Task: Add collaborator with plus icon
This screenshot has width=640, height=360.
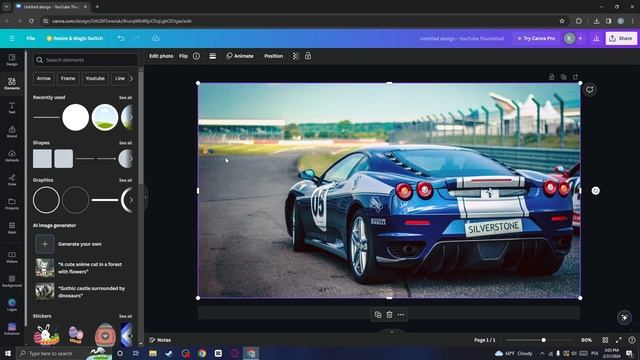Action: (580, 38)
